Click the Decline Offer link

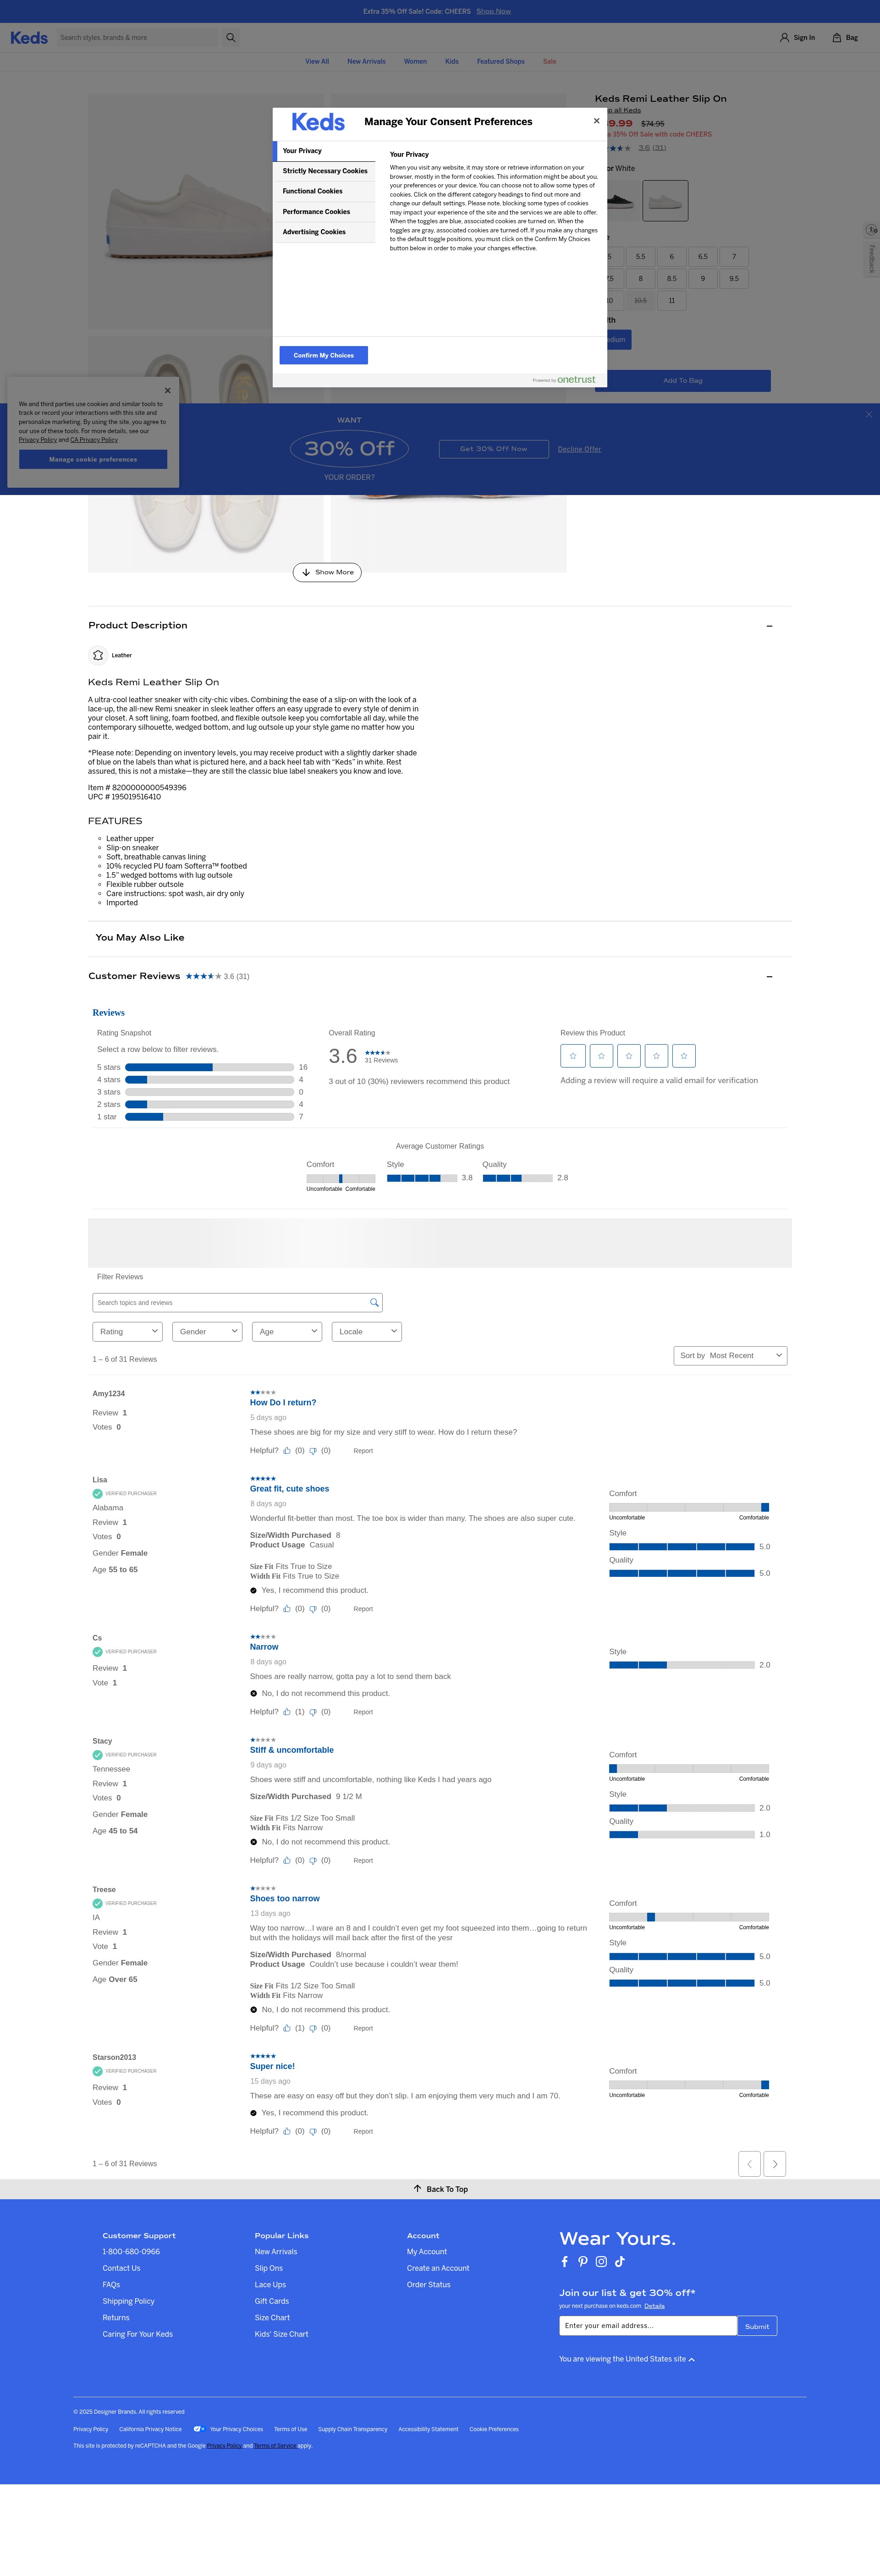pyautogui.click(x=580, y=449)
